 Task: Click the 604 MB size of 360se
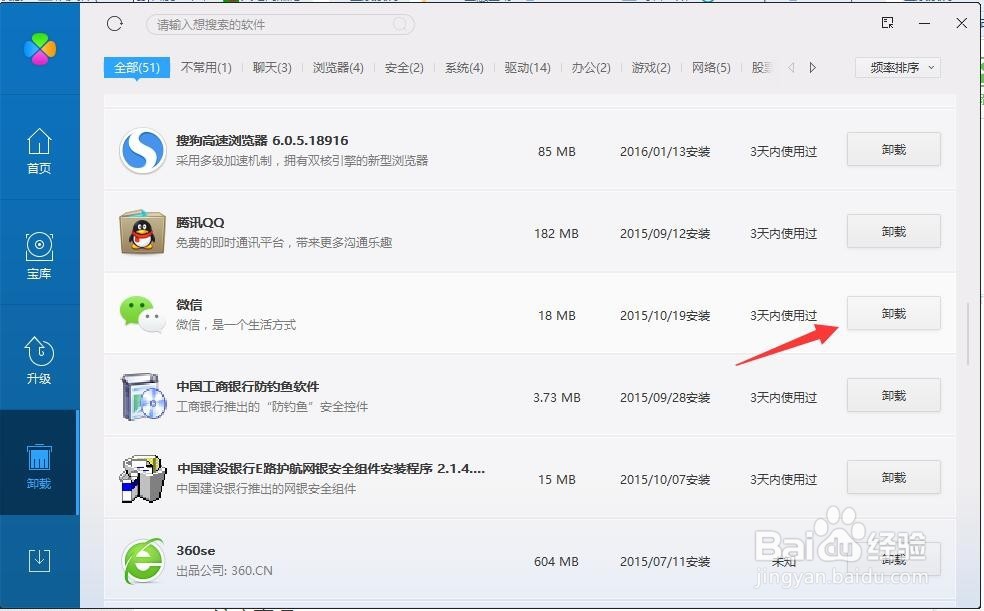point(556,562)
